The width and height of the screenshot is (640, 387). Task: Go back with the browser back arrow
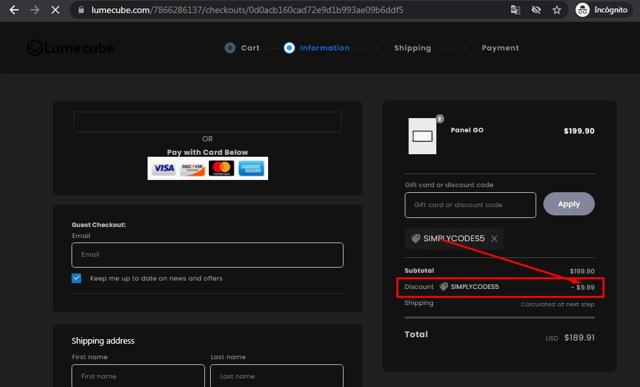tap(14, 10)
